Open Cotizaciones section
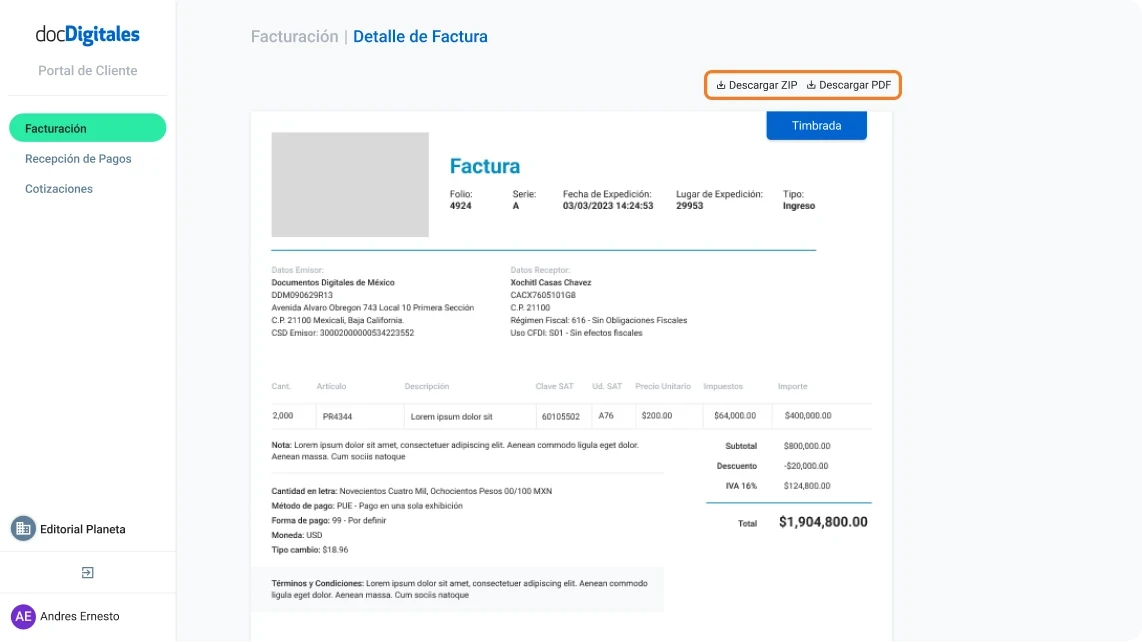Screen dimensions: 1142x642 (x=59, y=188)
